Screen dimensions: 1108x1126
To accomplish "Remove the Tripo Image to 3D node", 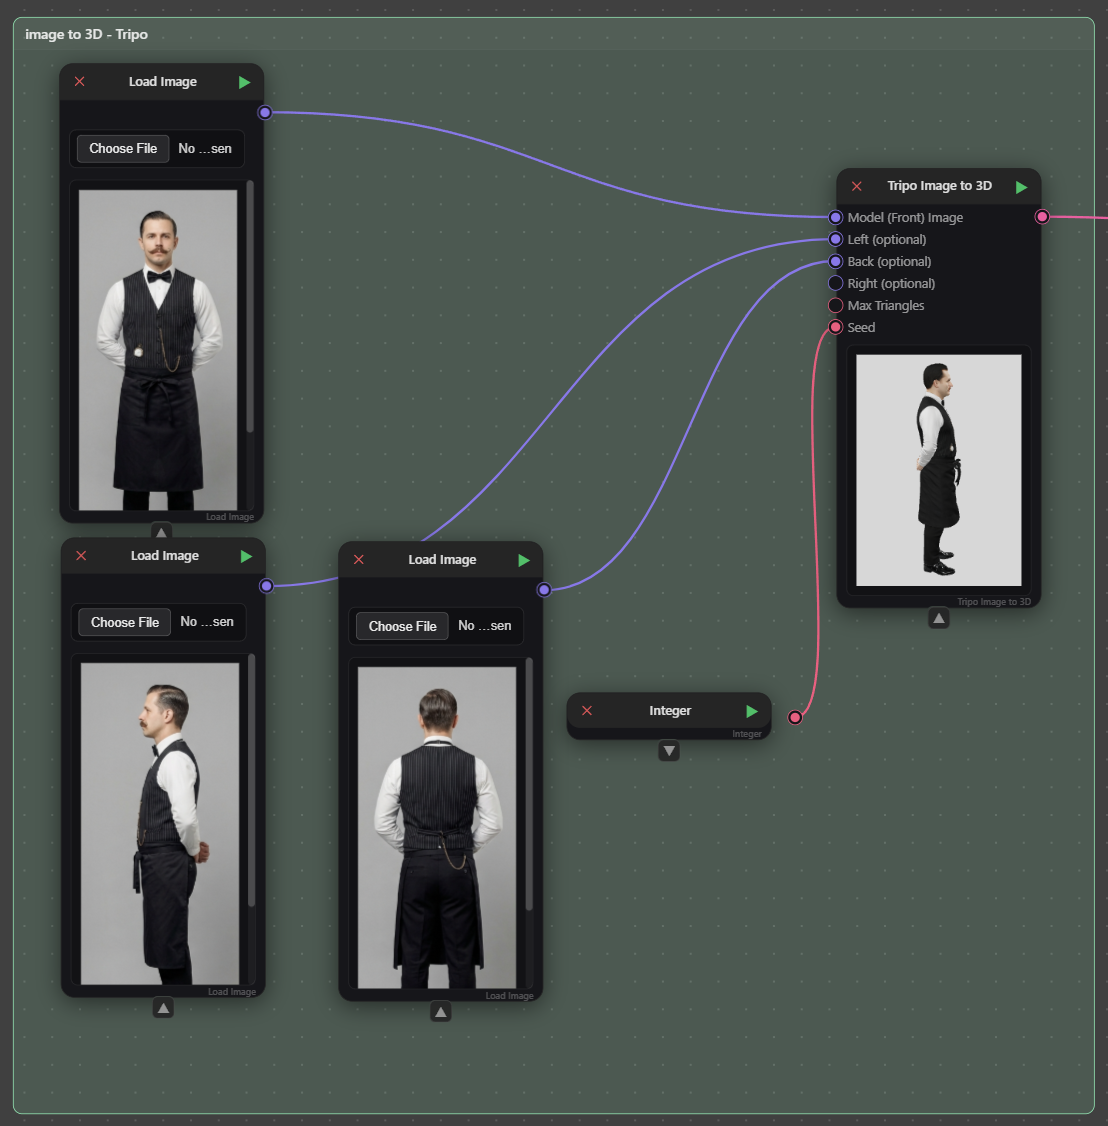I will (x=857, y=187).
